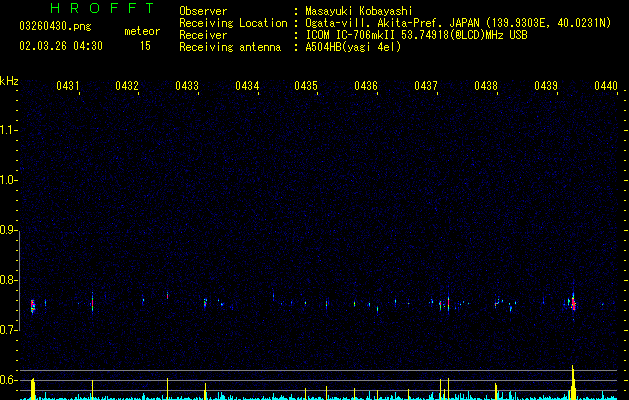The image size is (629, 400).
Task: Click the meteor count value 15
Action: coord(145,46)
